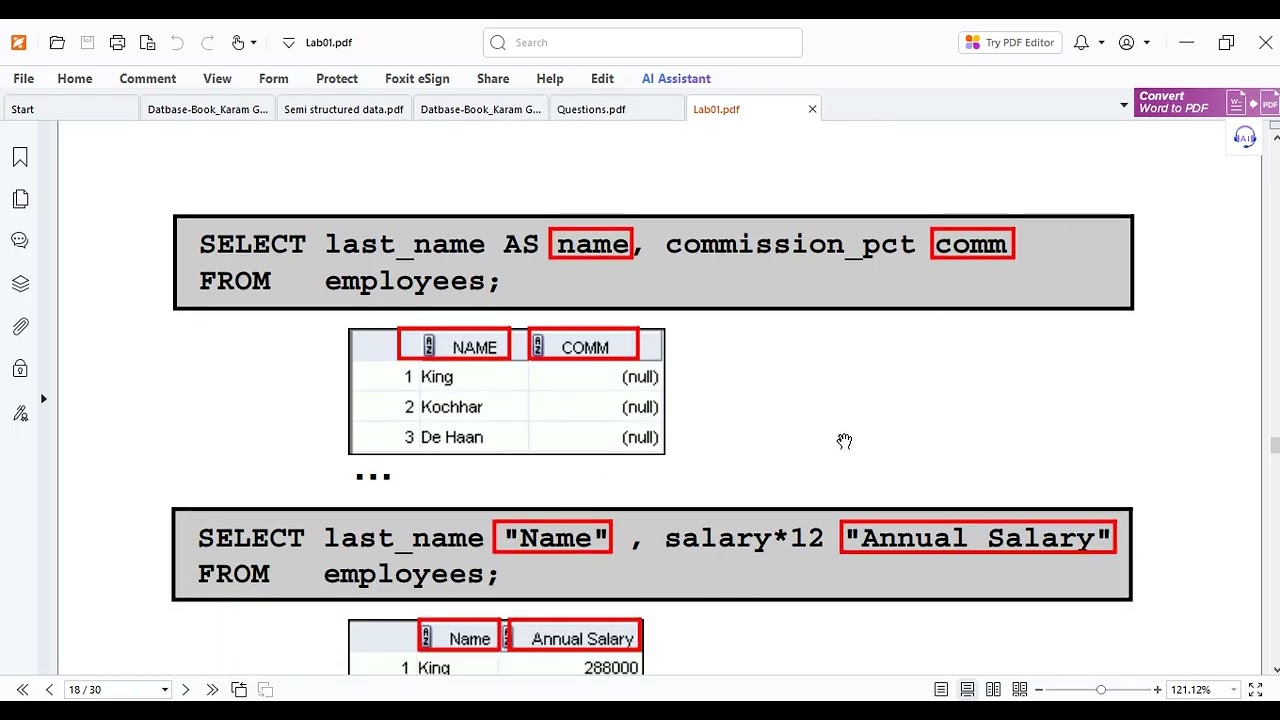Screen dimensions: 1280x720
Task: Open the Layers panel
Action: click(20, 284)
